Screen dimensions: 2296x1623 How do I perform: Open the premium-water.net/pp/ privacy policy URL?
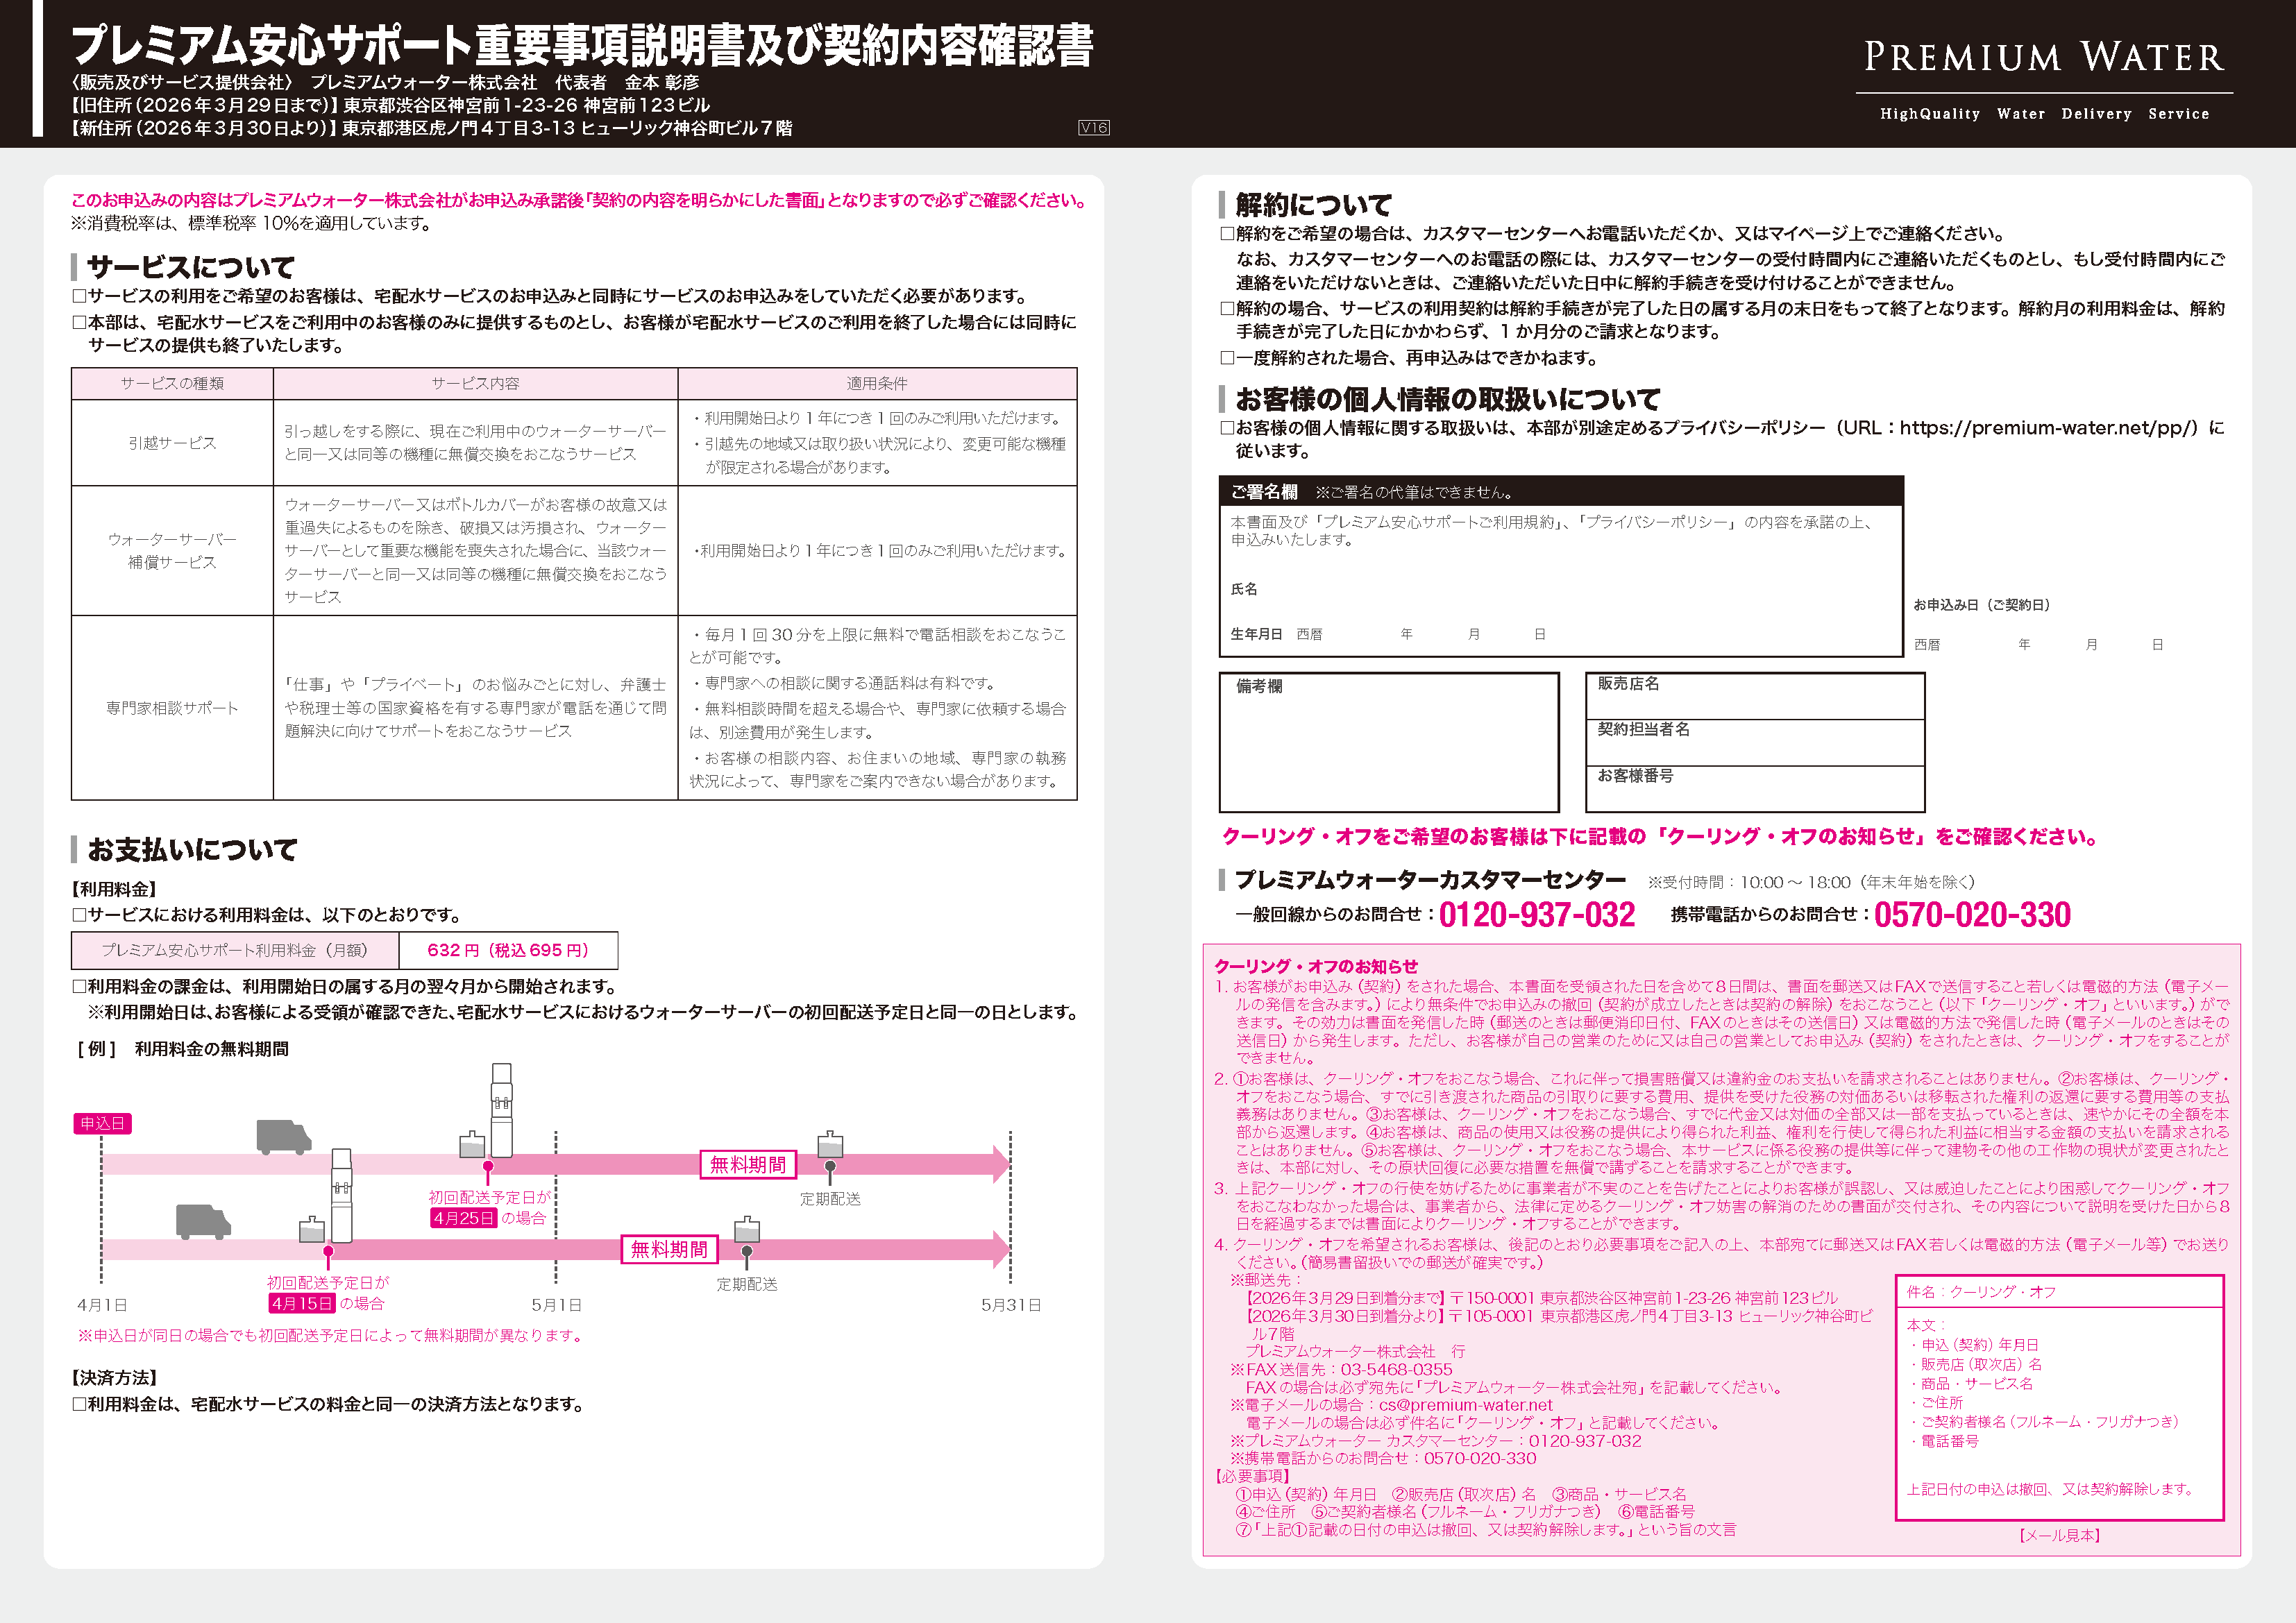tap(2047, 428)
